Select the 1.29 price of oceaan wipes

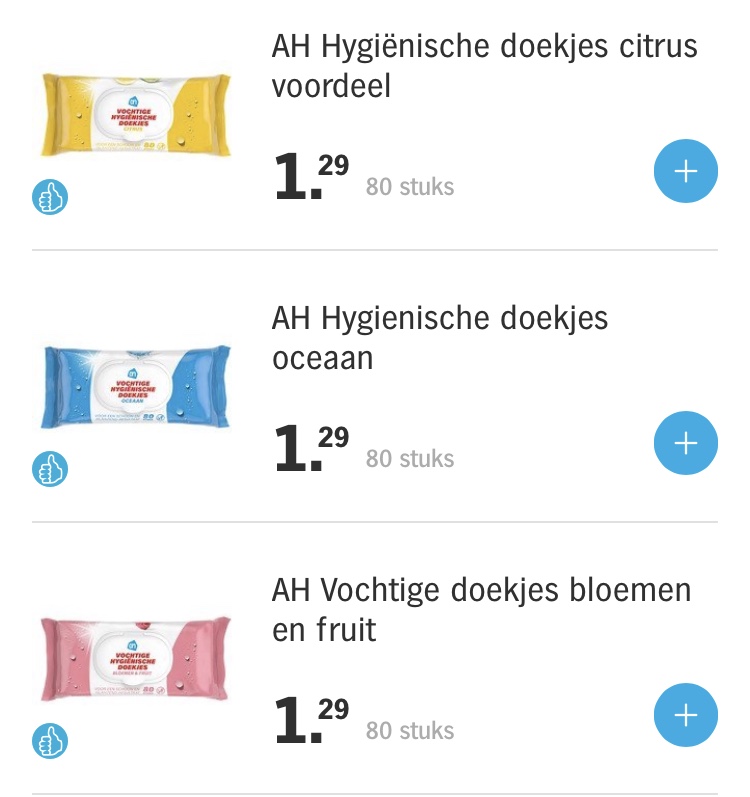pos(311,448)
